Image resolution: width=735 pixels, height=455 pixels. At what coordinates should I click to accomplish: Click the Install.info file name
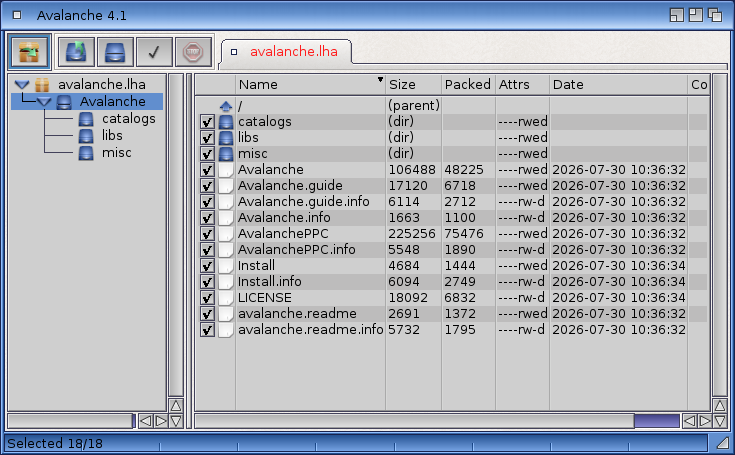pyautogui.click(x=270, y=282)
